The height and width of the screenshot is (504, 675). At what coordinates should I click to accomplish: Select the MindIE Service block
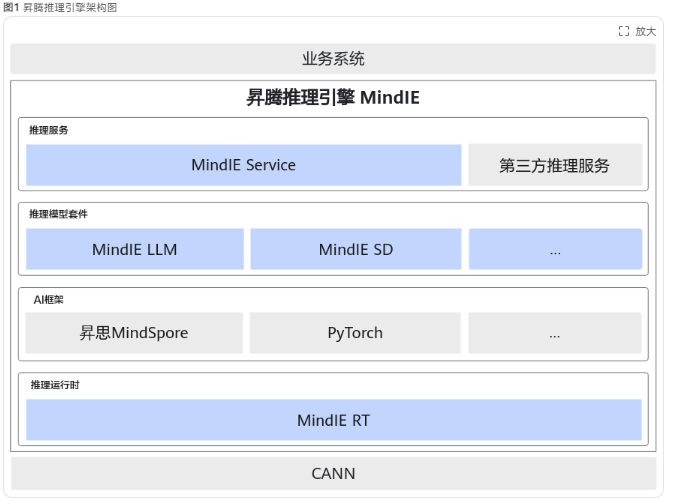pos(244,165)
